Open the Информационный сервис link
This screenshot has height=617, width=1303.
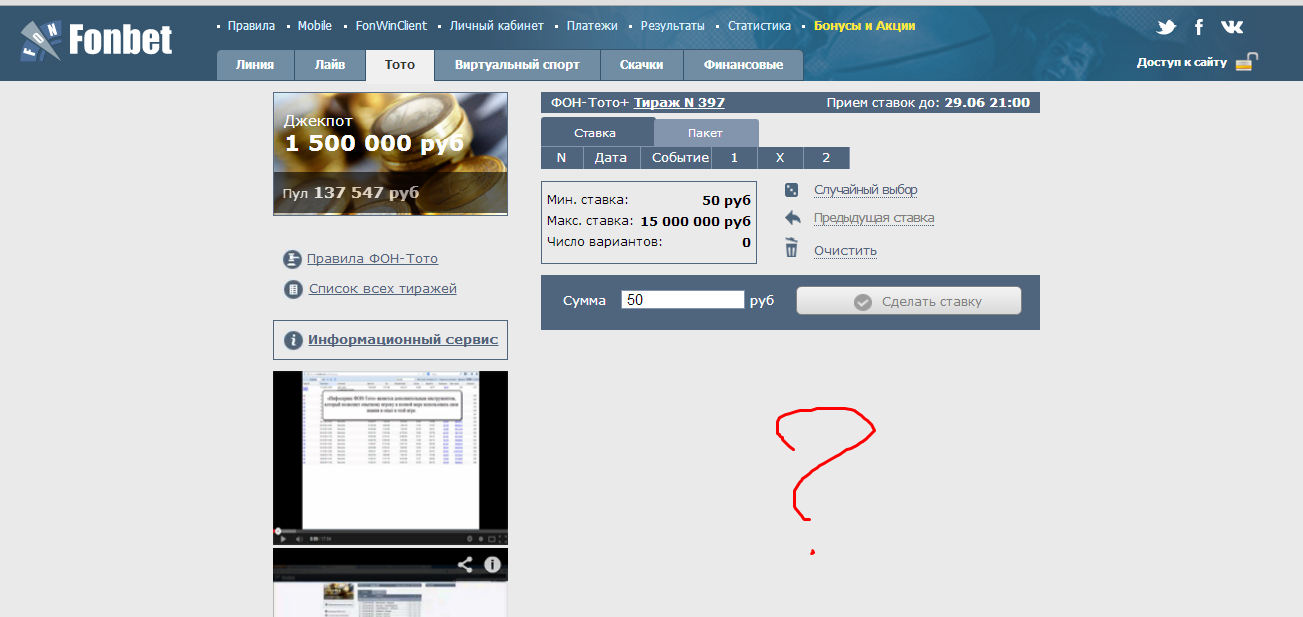403,340
